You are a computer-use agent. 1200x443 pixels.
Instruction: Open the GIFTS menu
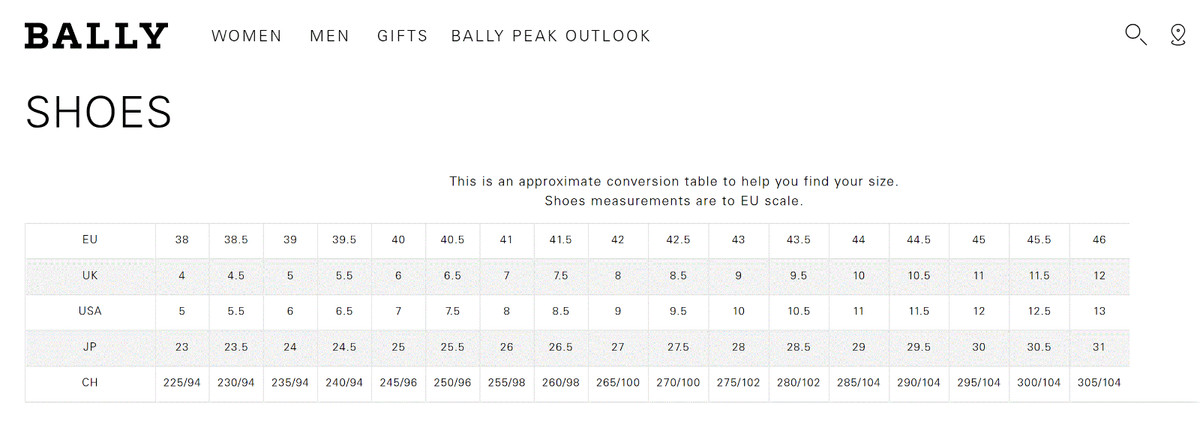click(402, 36)
